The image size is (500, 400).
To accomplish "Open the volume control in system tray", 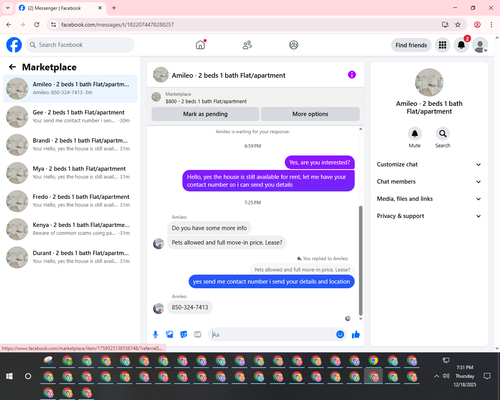I will [446, 376].
